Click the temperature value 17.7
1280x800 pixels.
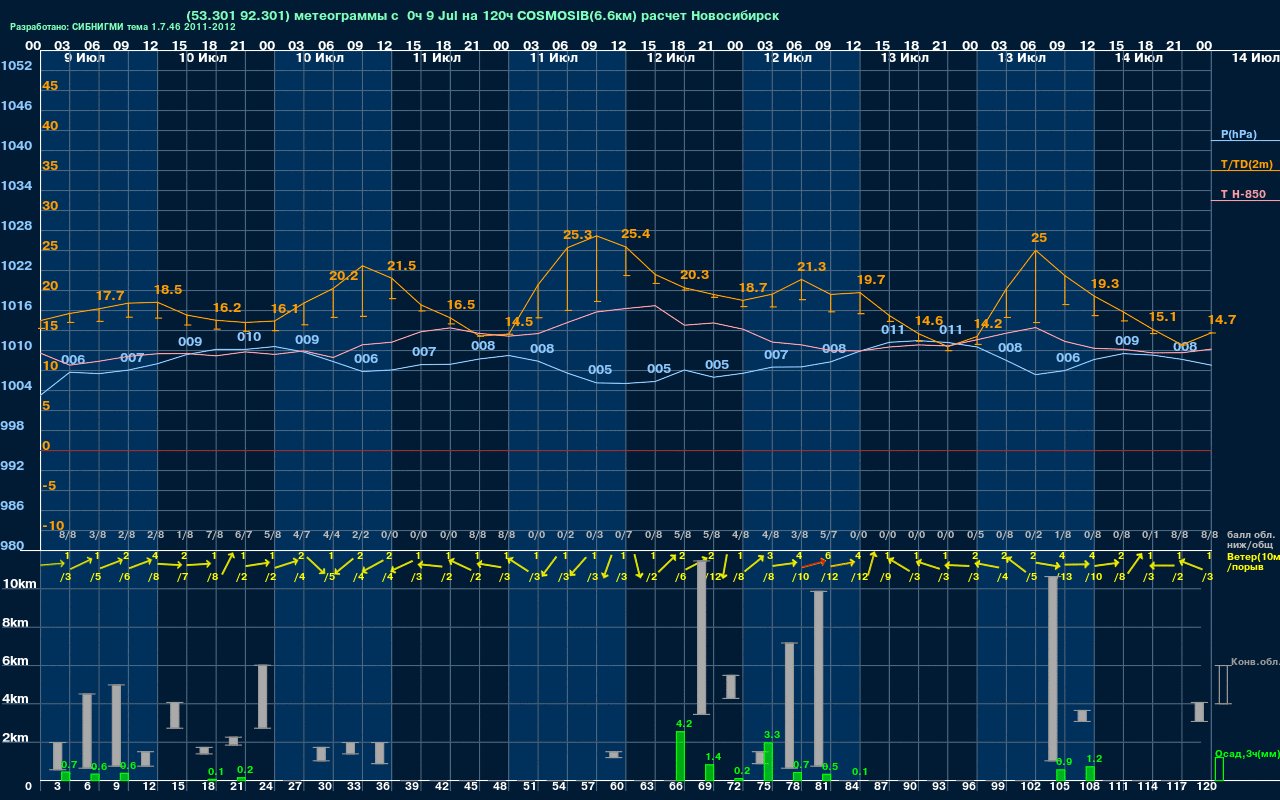point(110,296)
